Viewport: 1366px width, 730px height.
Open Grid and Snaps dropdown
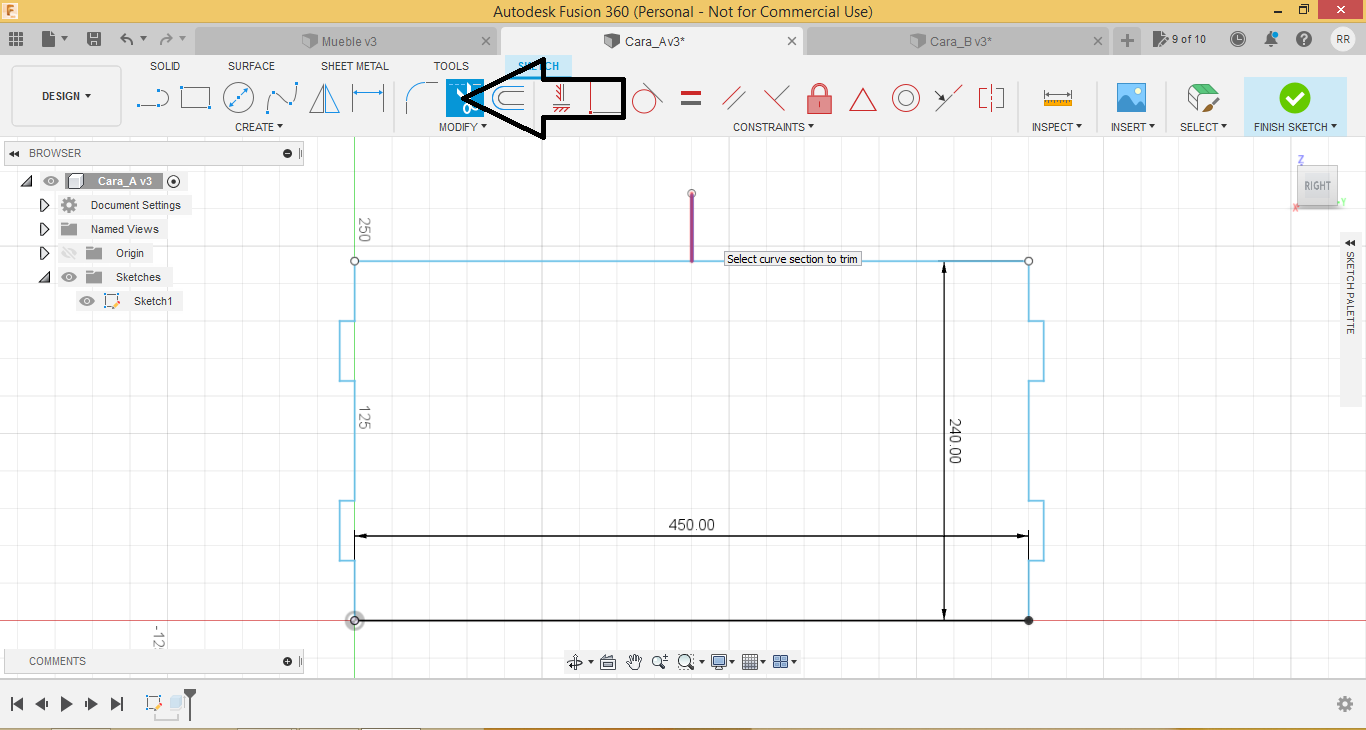click(754, 662)
